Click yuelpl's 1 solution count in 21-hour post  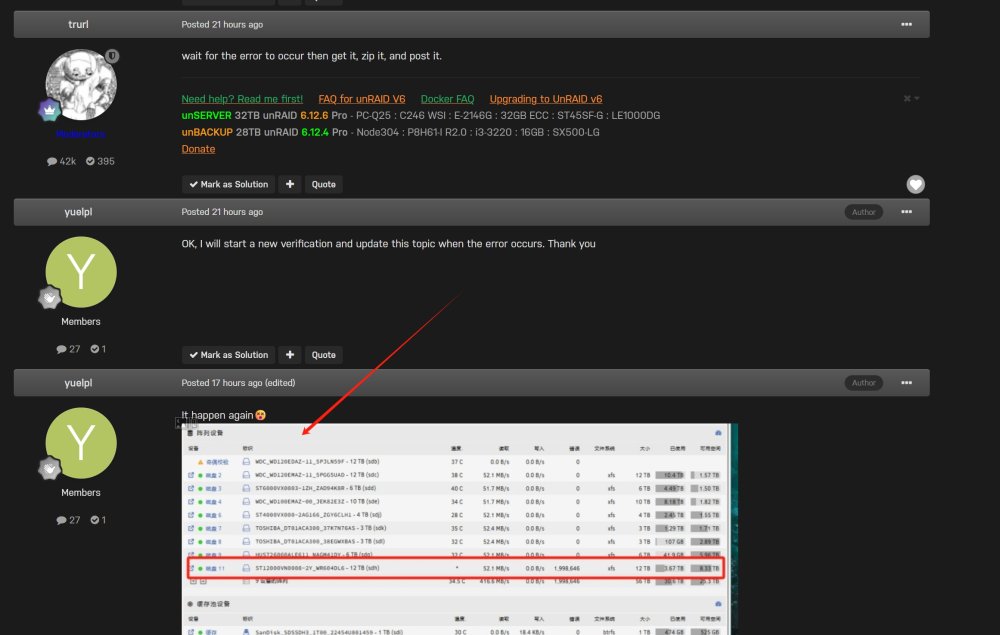click(x=98, y=349)
